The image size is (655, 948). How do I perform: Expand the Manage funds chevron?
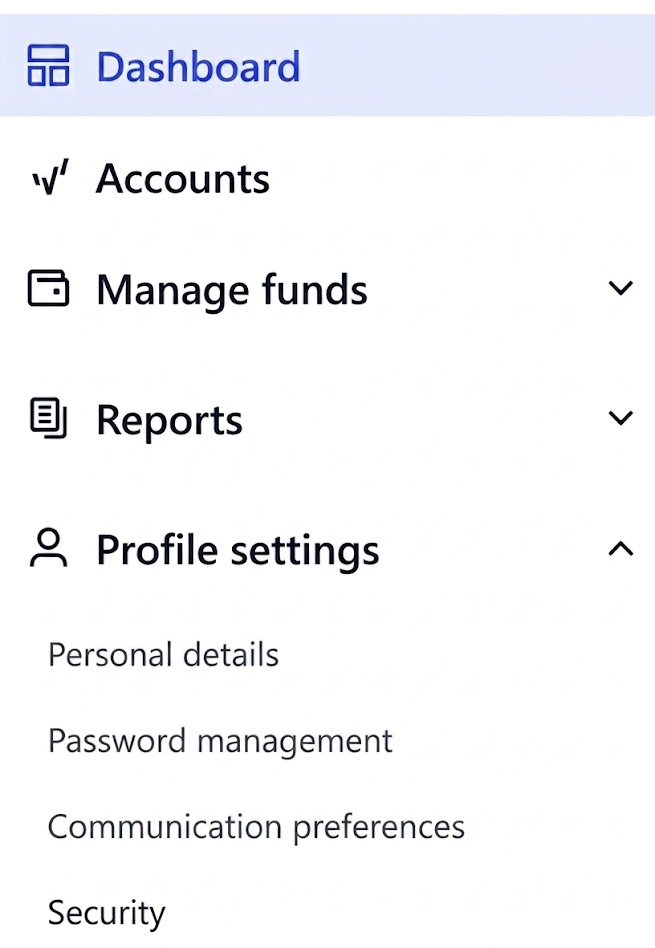pos(621,288)
